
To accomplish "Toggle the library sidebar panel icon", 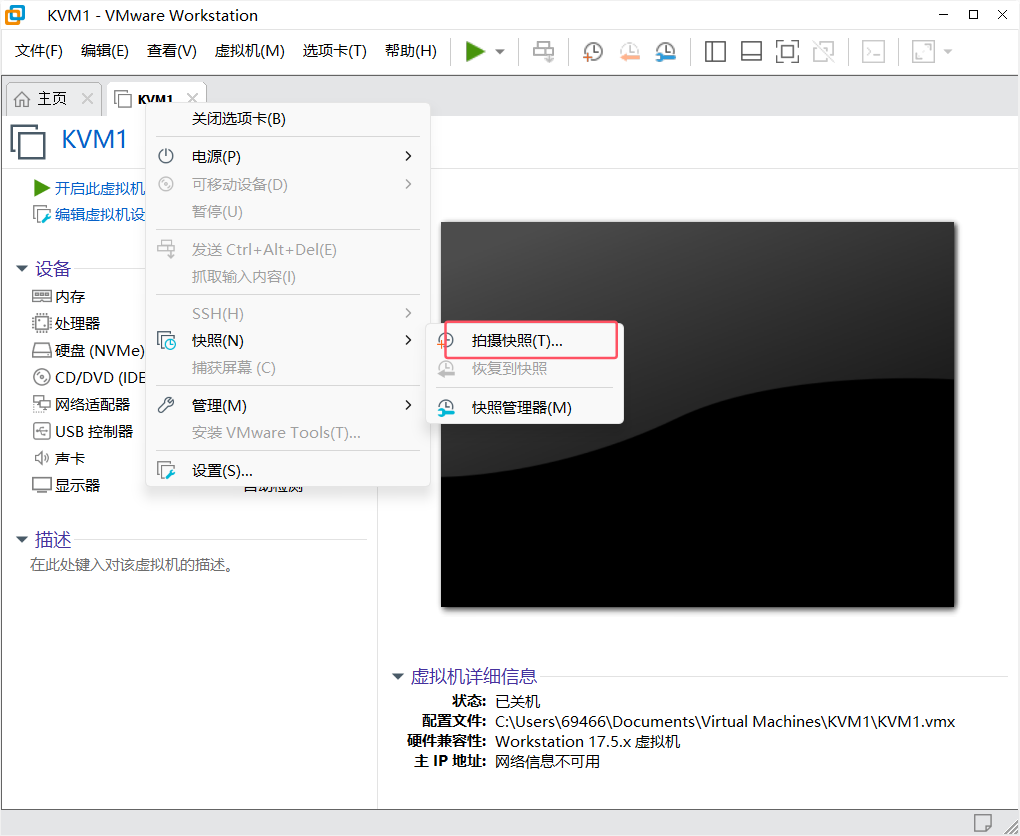I will (715, 51).
